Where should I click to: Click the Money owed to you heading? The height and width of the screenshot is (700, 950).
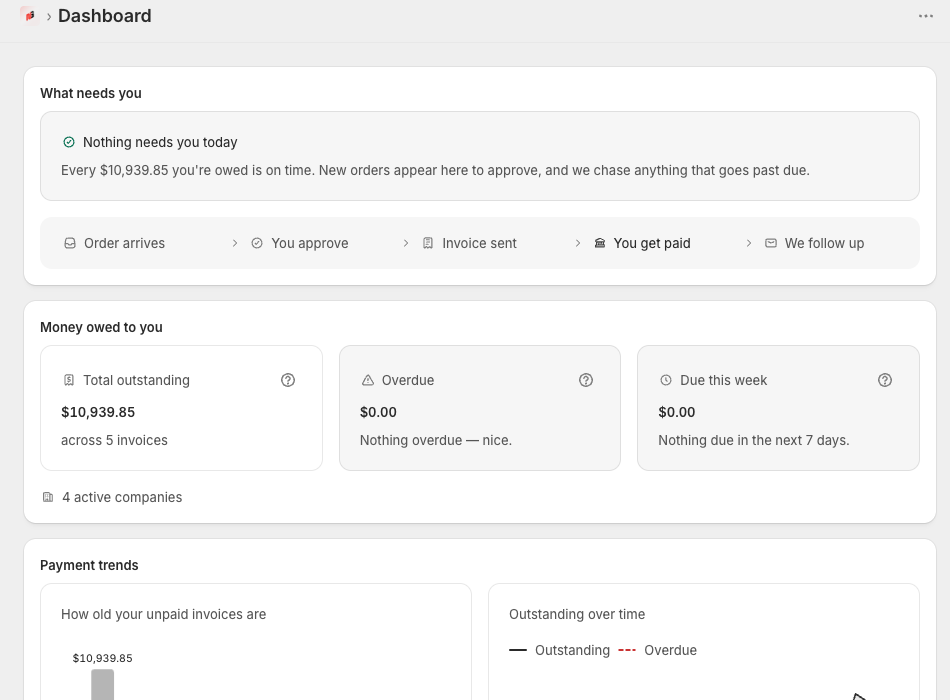click(x=101, y=327)
